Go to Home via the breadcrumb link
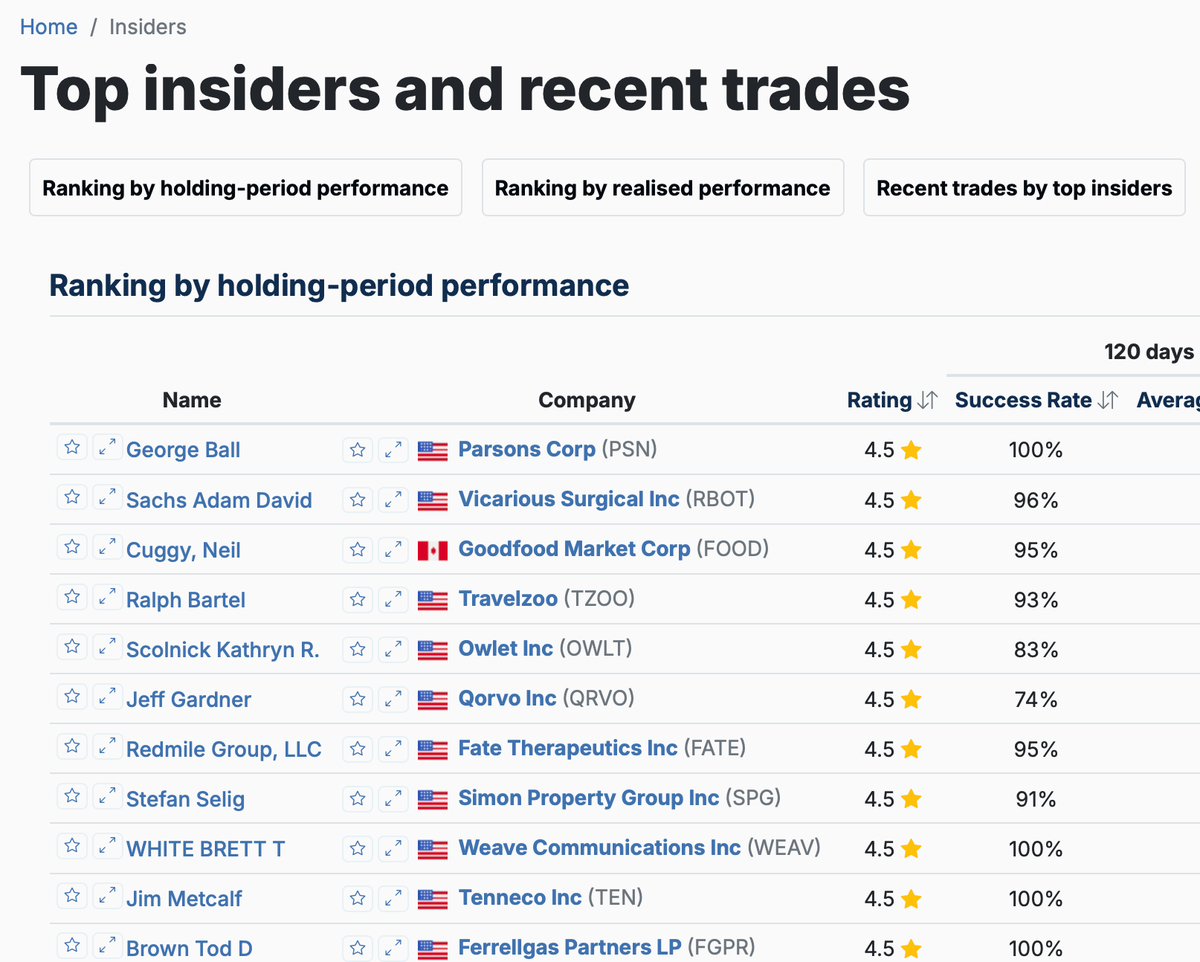The height and width of the screenshot is (962, 1200). [x=48, y=27]
